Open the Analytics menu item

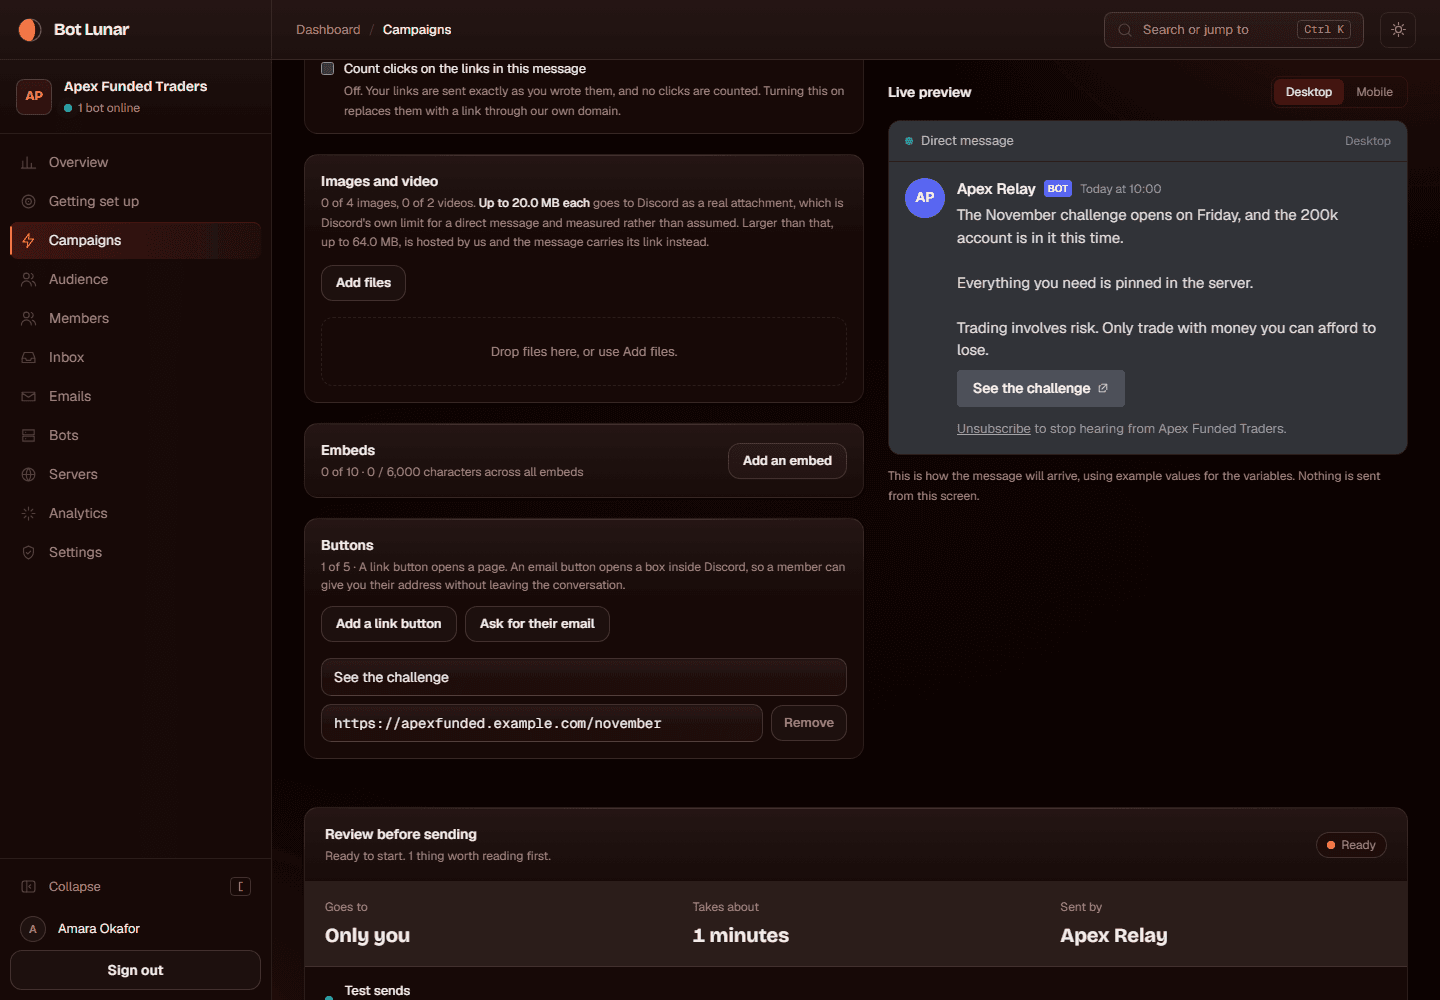(x=135, y=513)
